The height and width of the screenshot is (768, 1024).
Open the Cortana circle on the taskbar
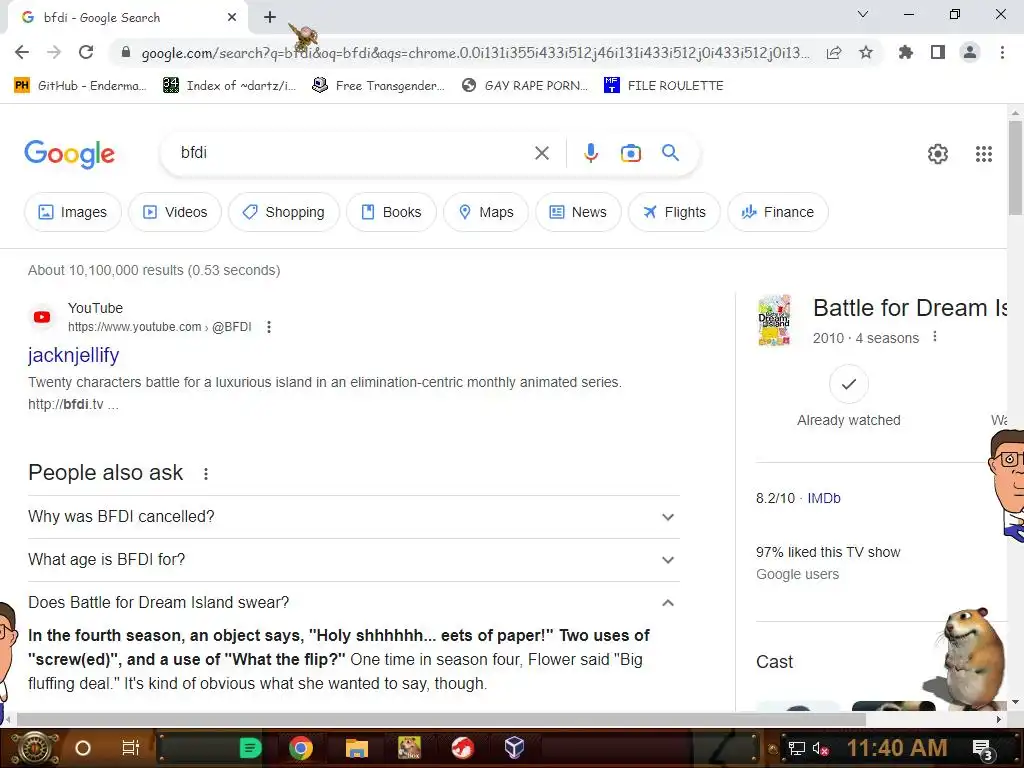(x=83, y=748)
